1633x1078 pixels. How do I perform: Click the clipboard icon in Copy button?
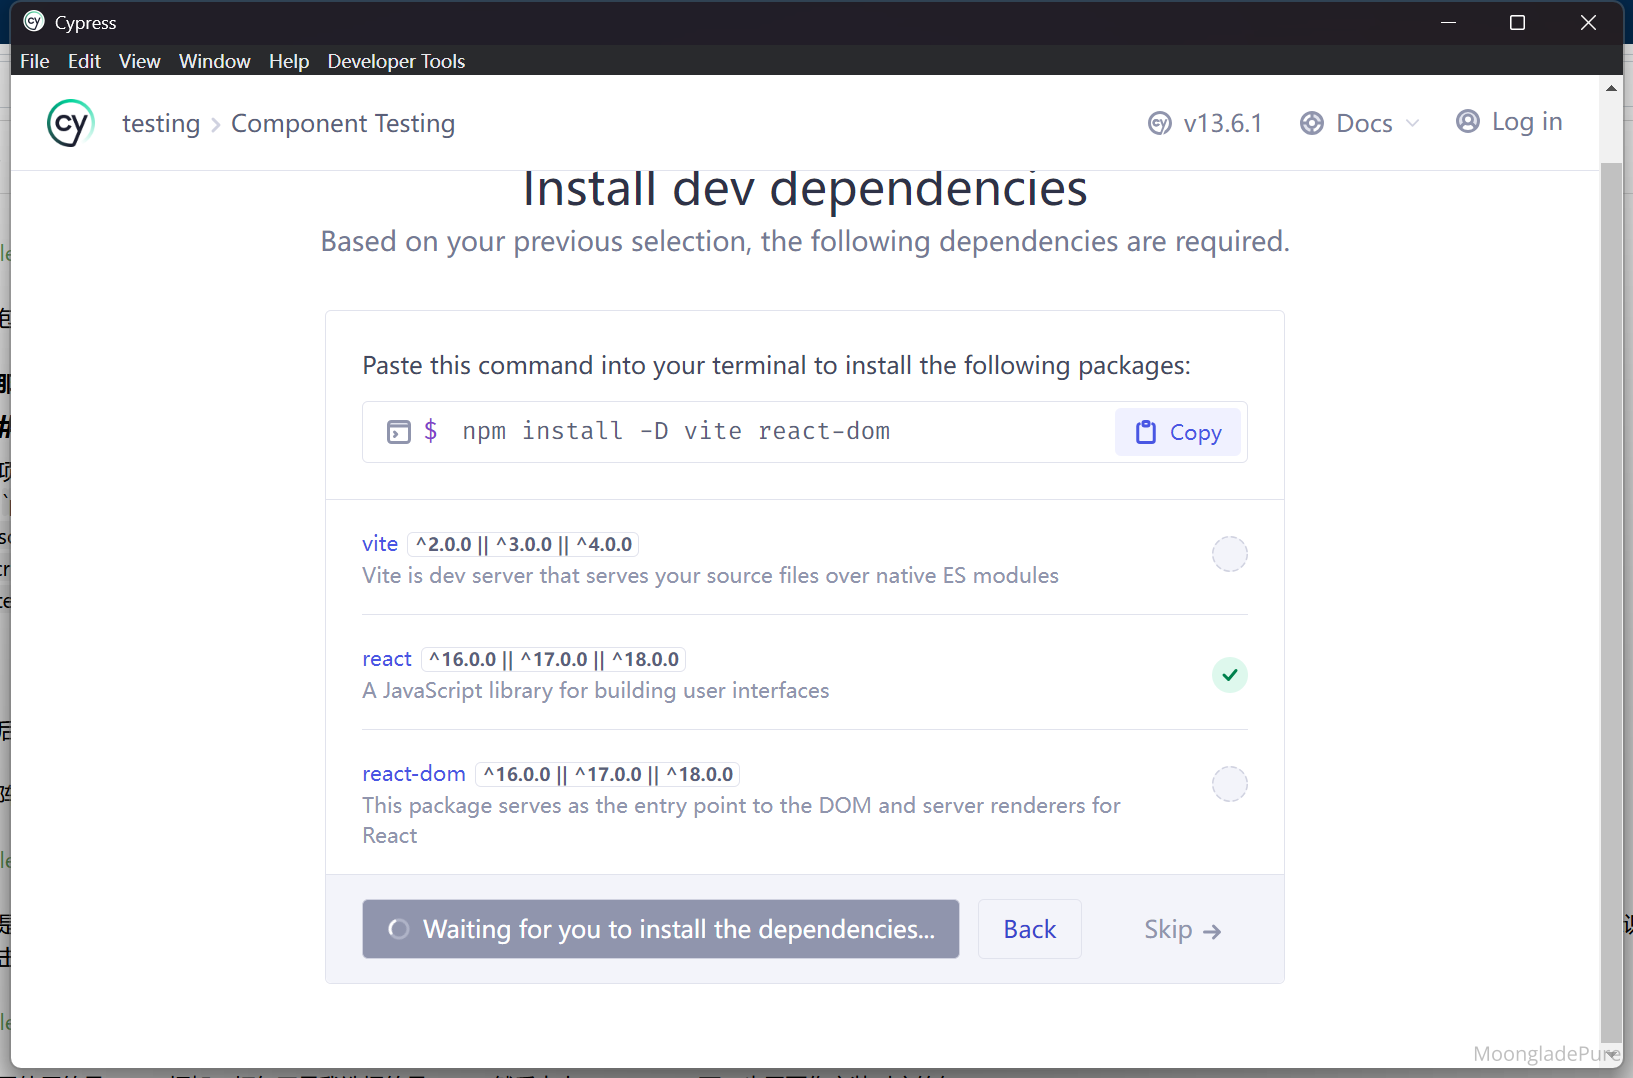click(x=1146, y=432)
